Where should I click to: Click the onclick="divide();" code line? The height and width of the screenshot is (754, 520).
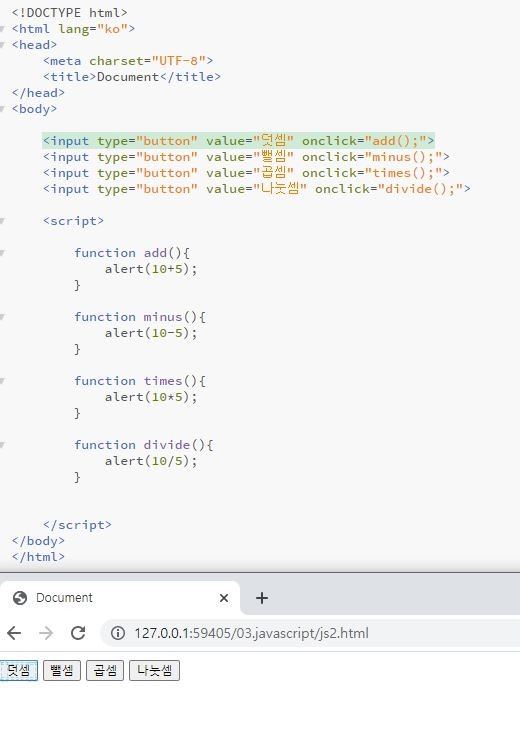coord(257,188)
